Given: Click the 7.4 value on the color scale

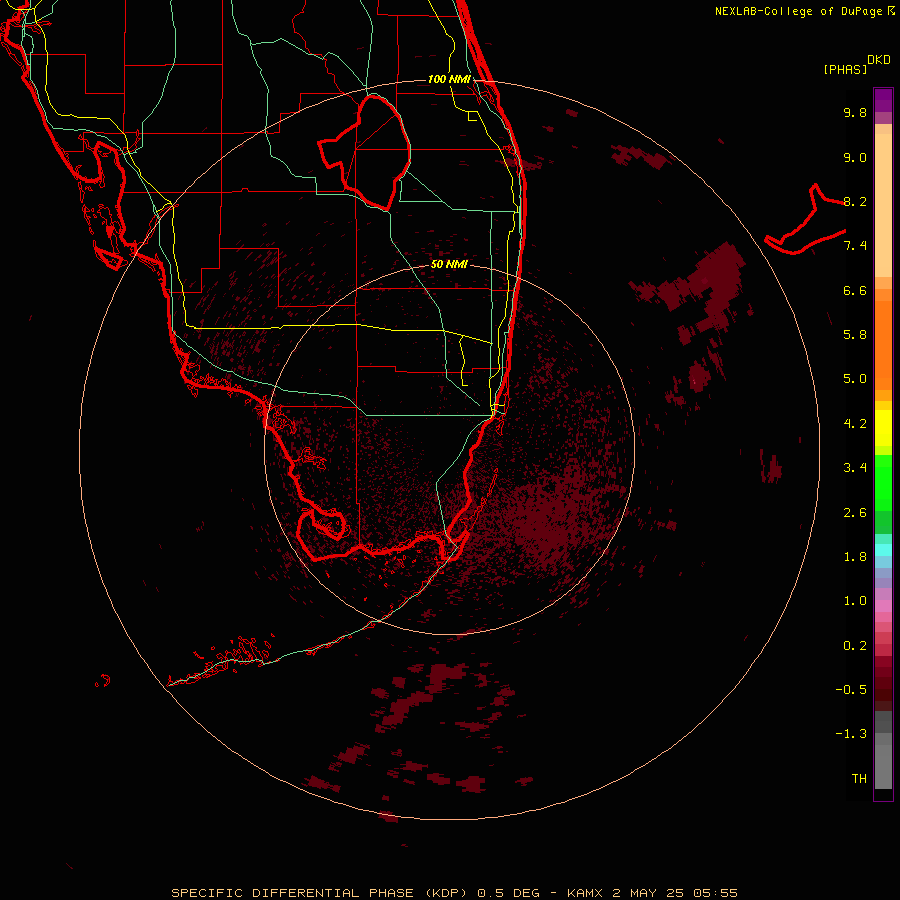Looking at the screenshot, I should 855,246.
